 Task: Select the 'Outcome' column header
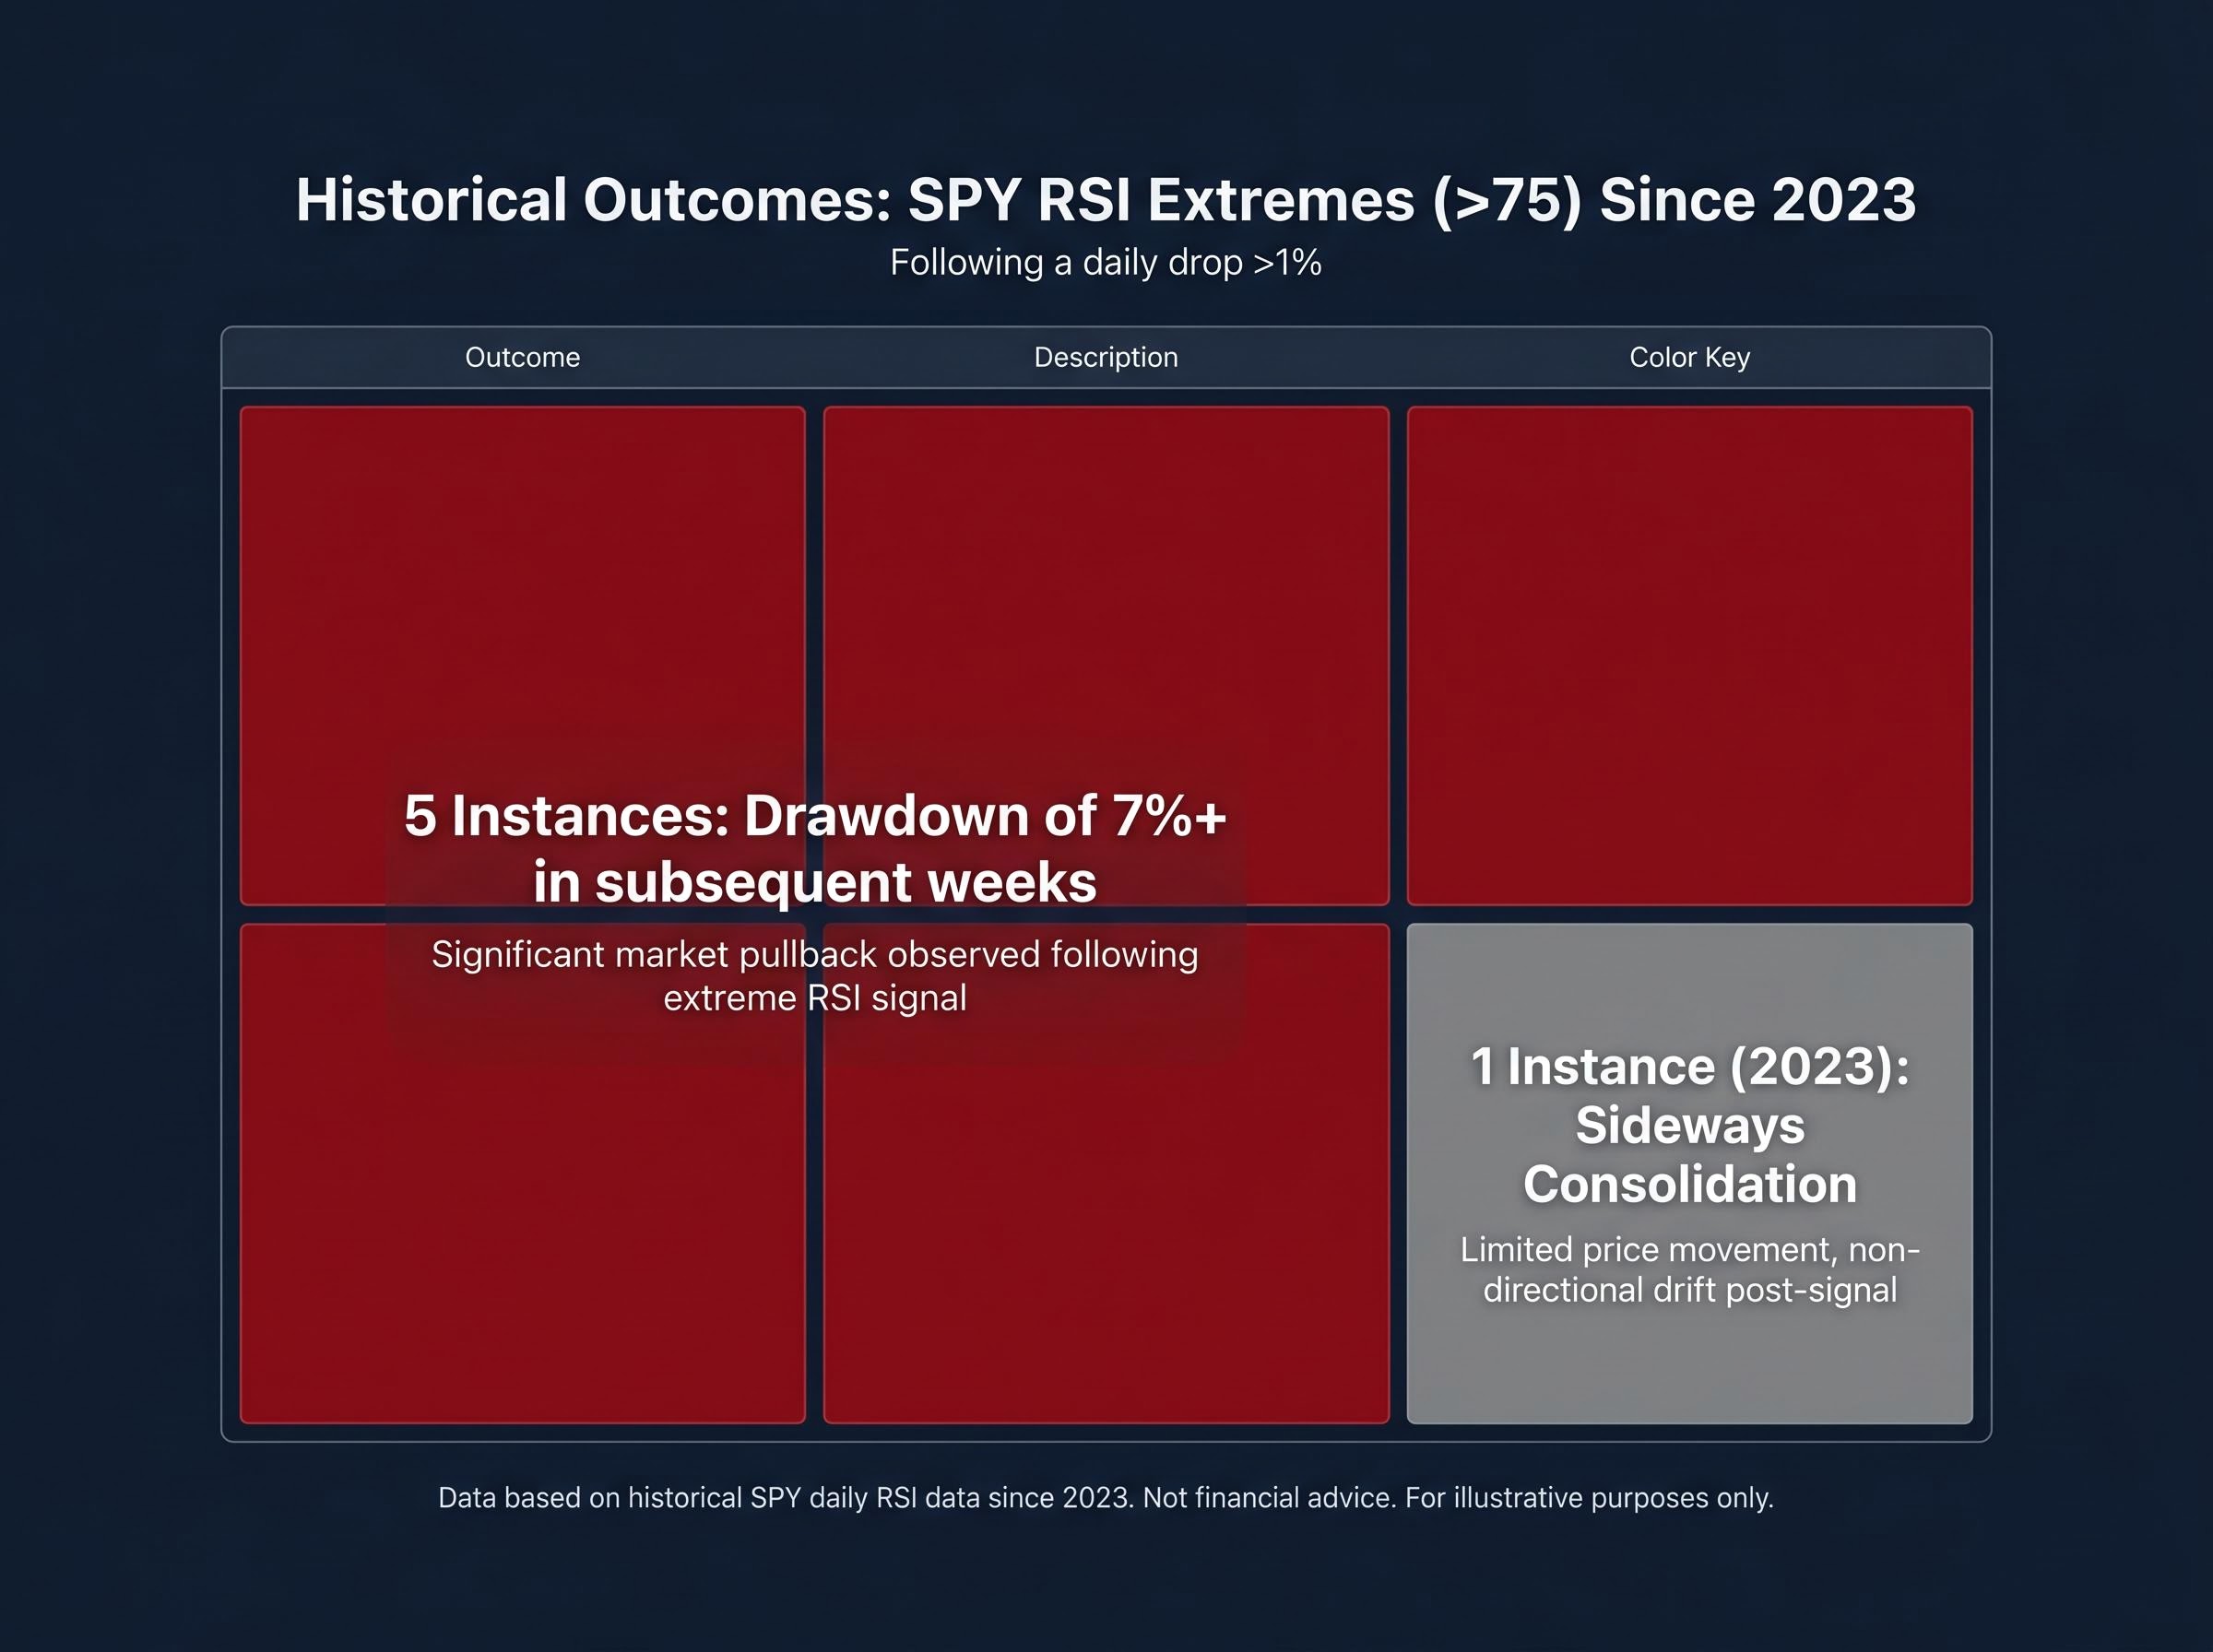[522, 357]
